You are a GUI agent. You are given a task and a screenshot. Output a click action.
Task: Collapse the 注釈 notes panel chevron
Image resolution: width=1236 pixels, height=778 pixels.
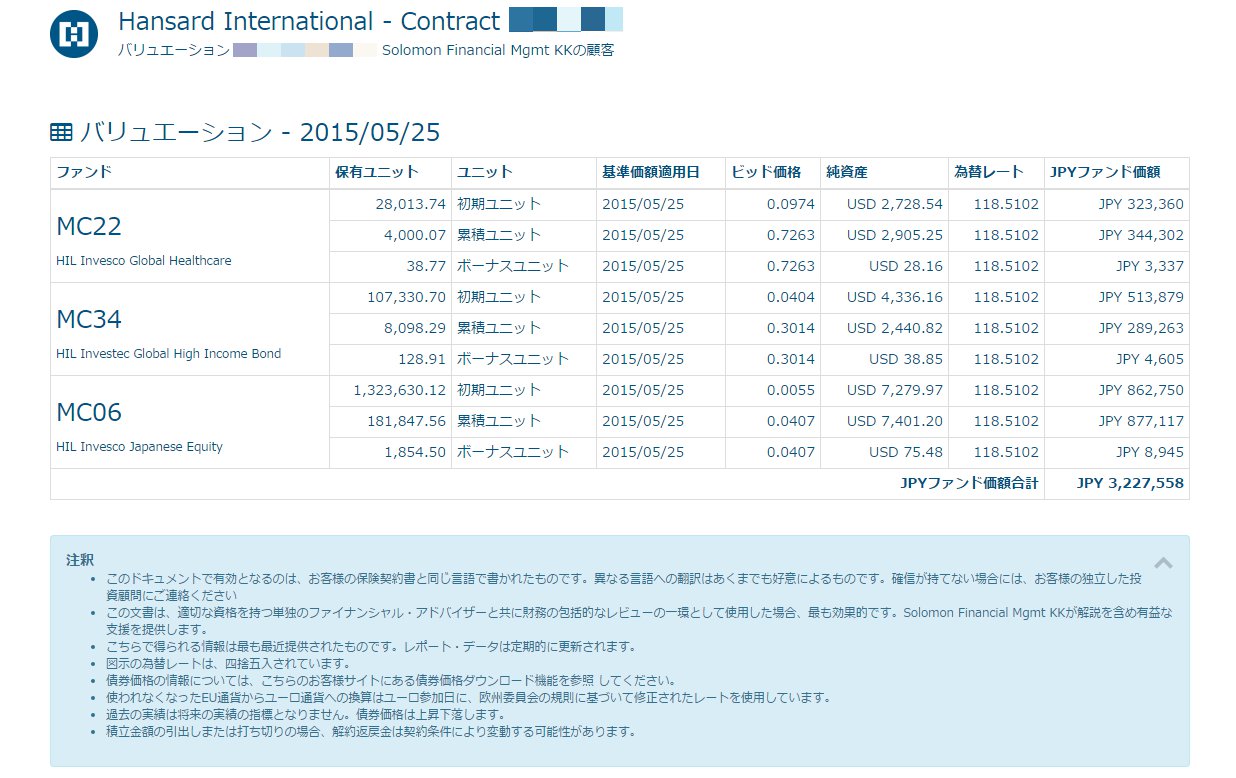1163,563
